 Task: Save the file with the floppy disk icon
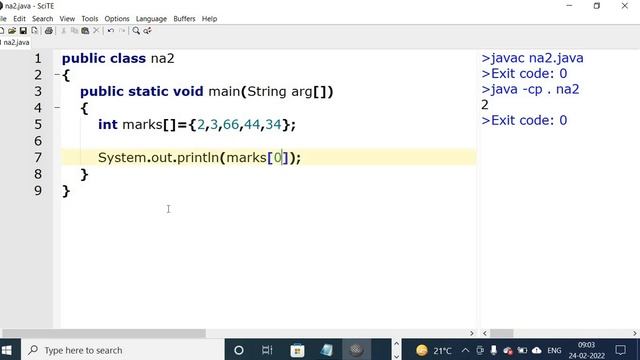23,31
